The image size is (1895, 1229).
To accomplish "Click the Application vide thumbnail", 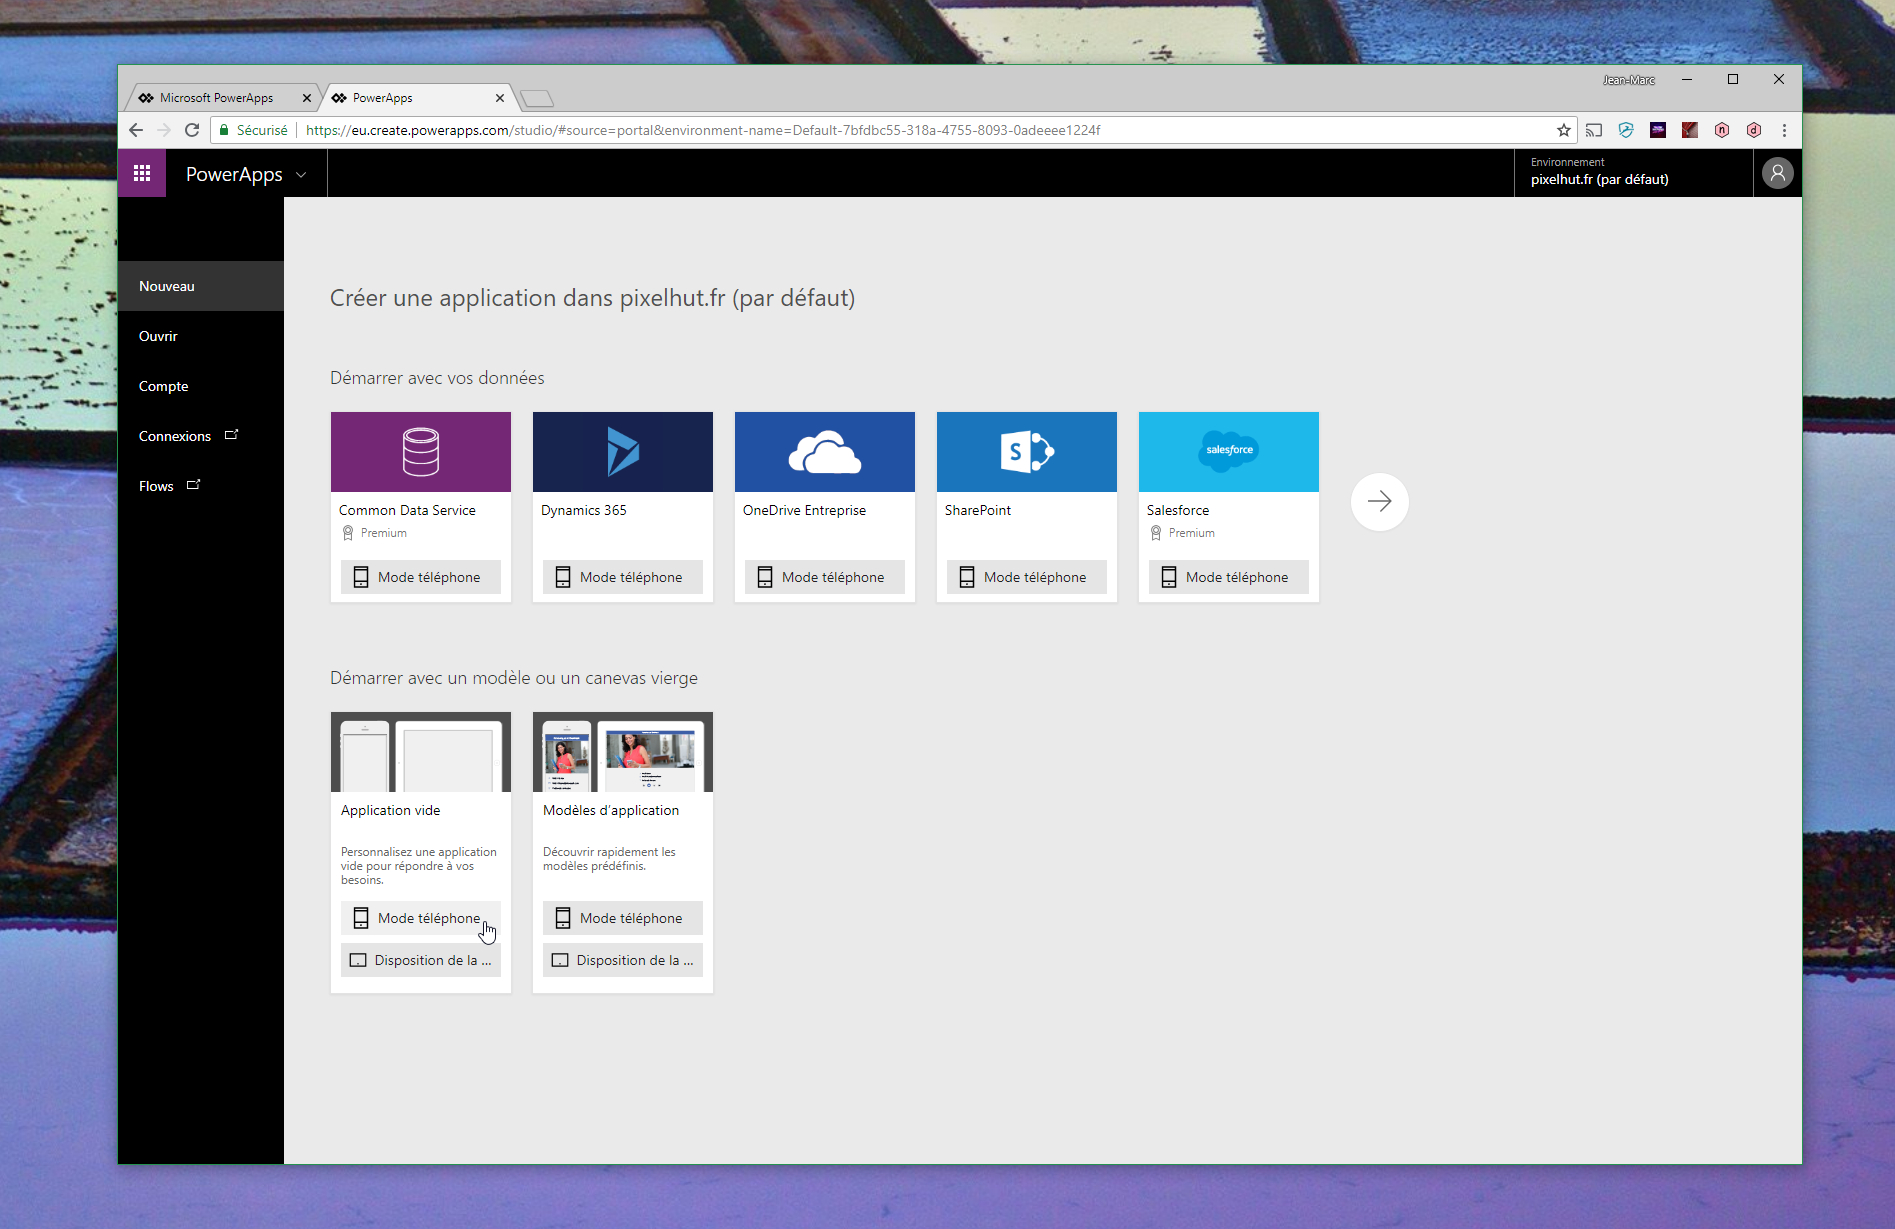I will [421, 752].
